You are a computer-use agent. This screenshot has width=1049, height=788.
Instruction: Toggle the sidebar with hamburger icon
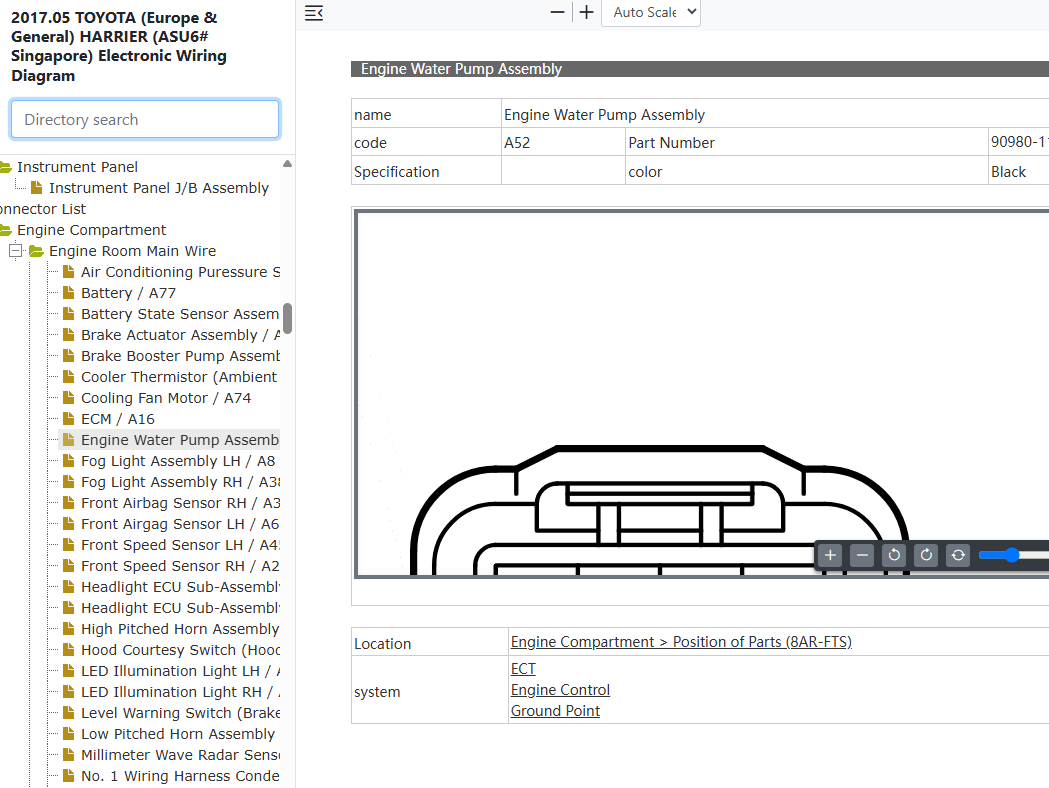(x=314, y=13)
